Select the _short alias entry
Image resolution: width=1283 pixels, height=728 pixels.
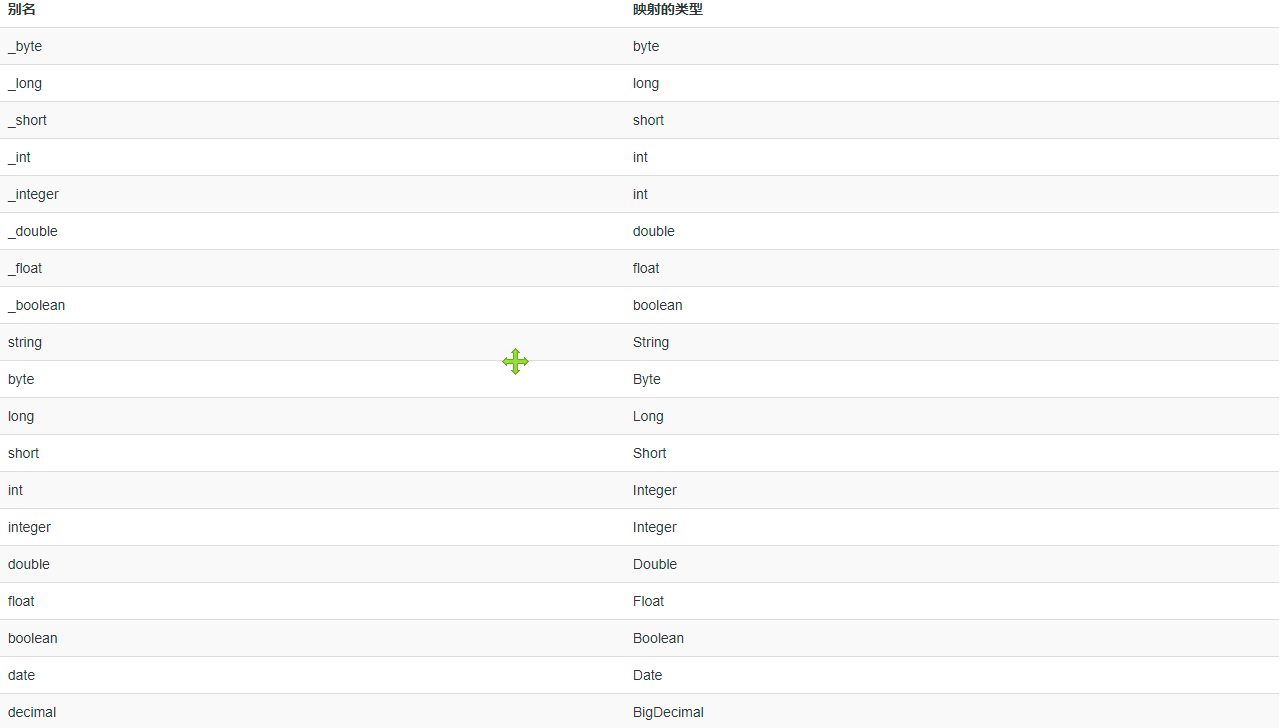(x=27, y=120)
